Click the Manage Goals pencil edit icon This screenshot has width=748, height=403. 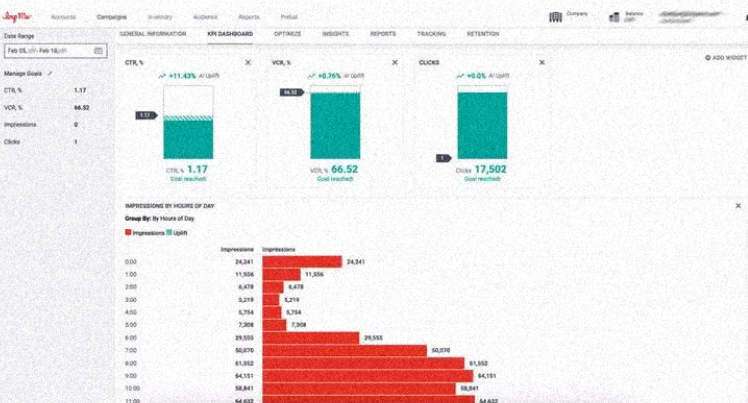[51, 74]
